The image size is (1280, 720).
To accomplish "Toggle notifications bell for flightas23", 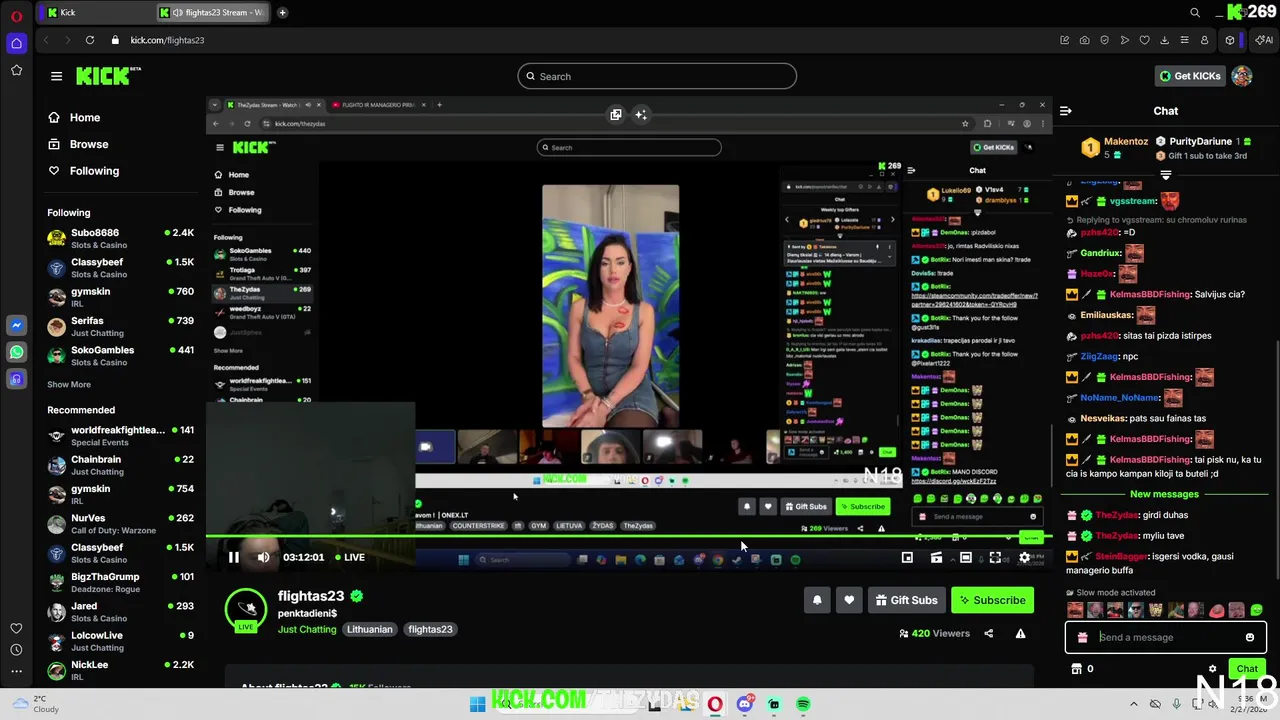I will [x=817, y=600].
